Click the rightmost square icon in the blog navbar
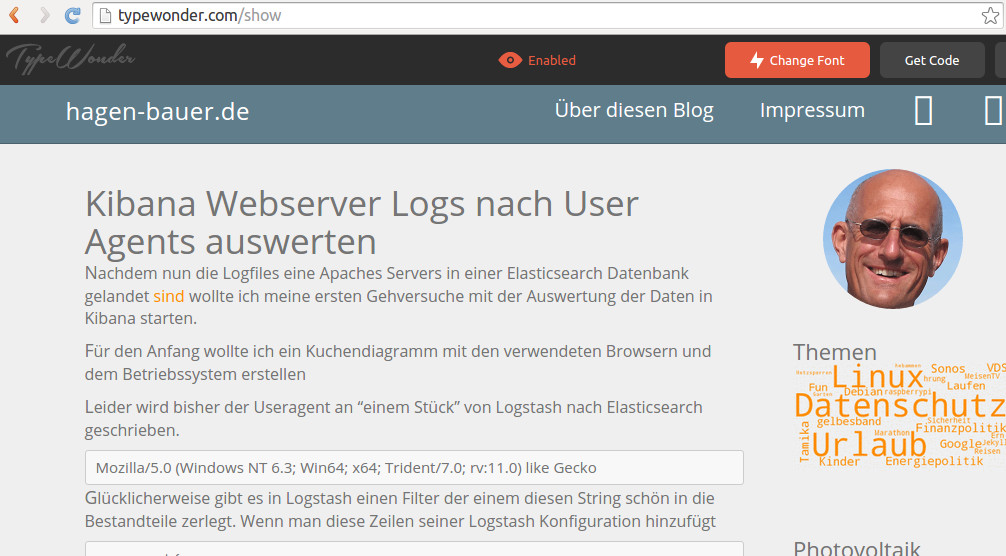The width and height of the screenshot is (1006, 556). (x=992, y=111)
